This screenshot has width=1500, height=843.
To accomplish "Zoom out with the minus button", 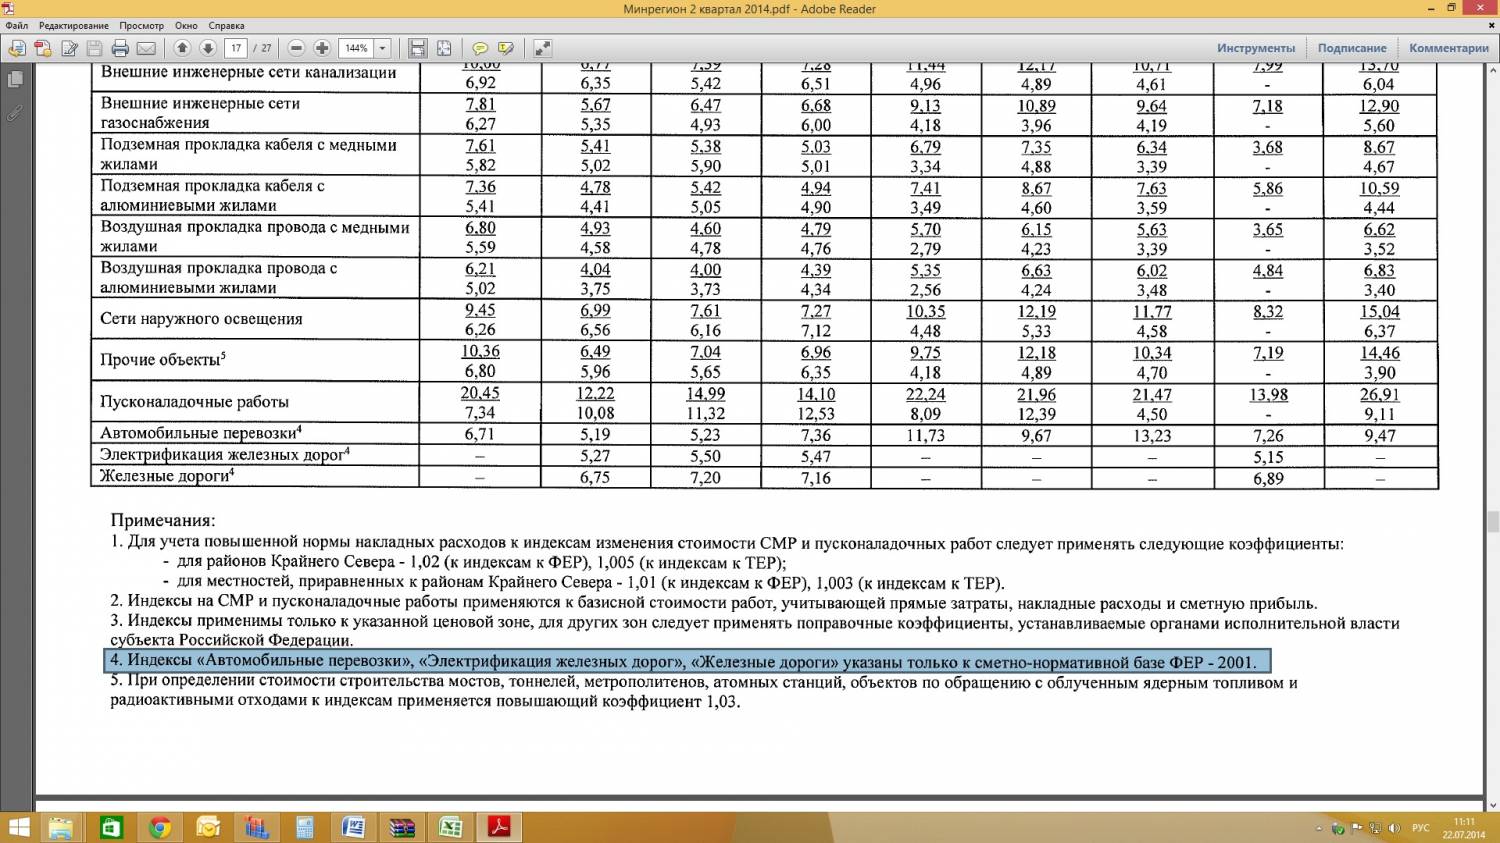I will click(296, 48).
